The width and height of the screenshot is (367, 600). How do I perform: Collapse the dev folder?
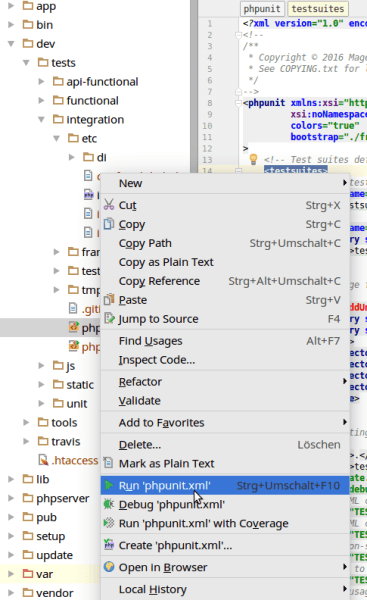(11, 44)
